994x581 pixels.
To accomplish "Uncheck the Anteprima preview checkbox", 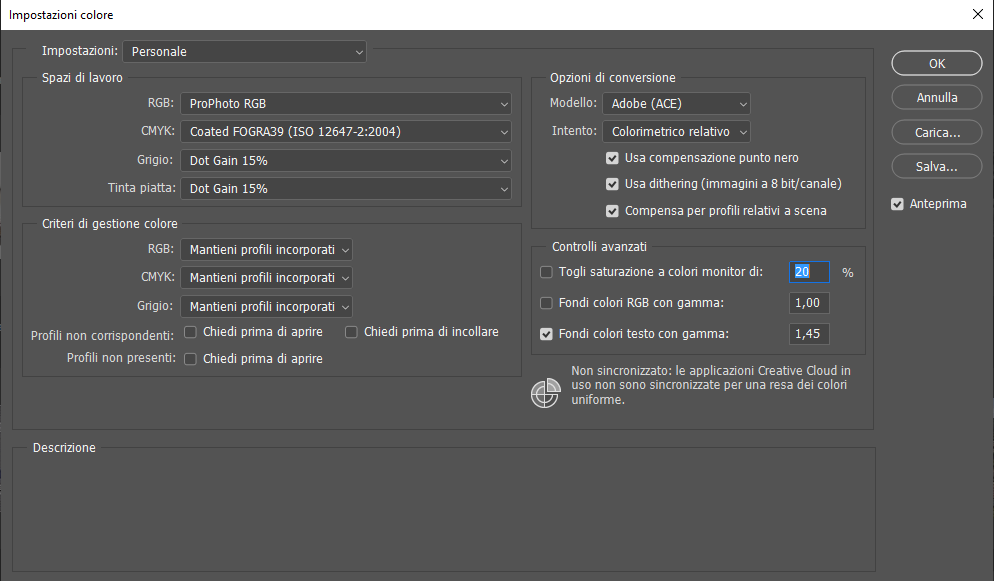I will (897, 204).
